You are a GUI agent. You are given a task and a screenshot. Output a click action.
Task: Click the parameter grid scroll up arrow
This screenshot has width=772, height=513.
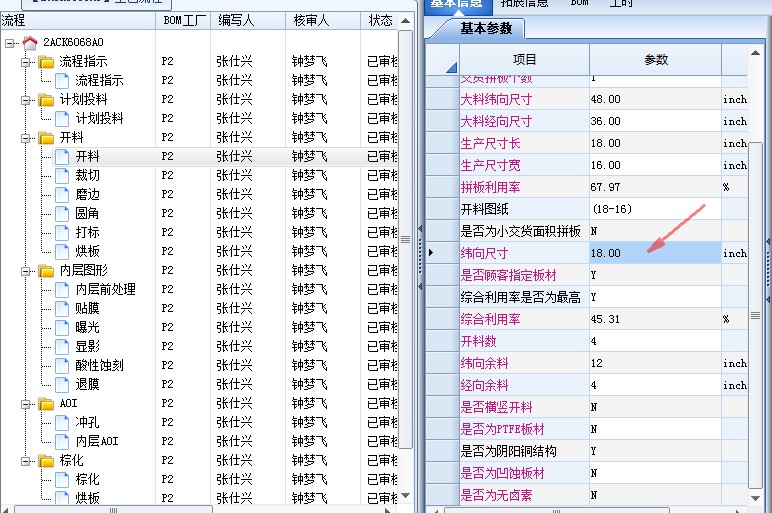(x=755, y=52)
